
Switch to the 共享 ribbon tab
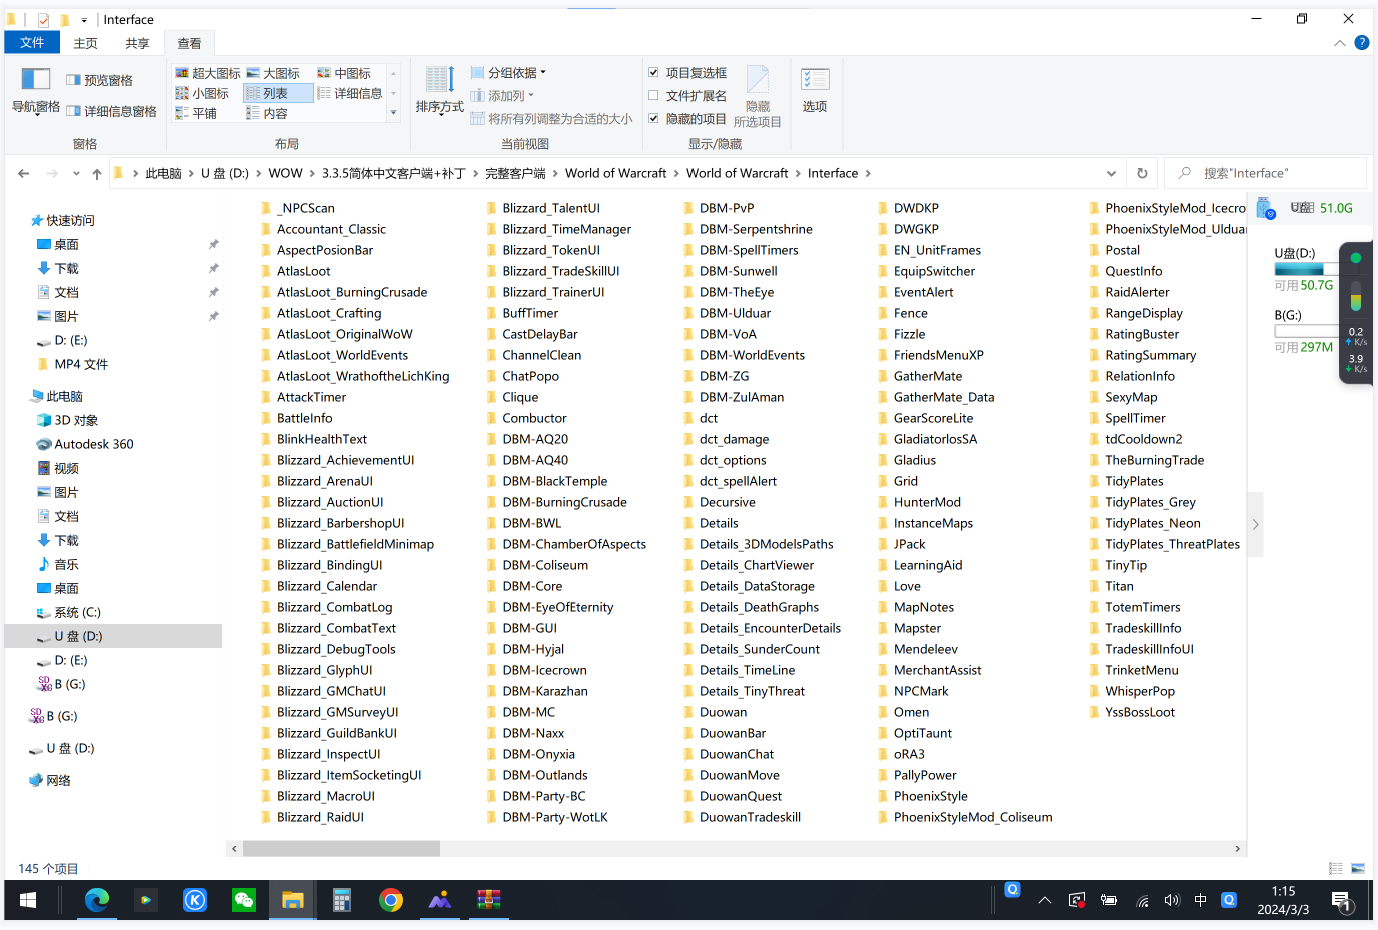coord(137,43)
